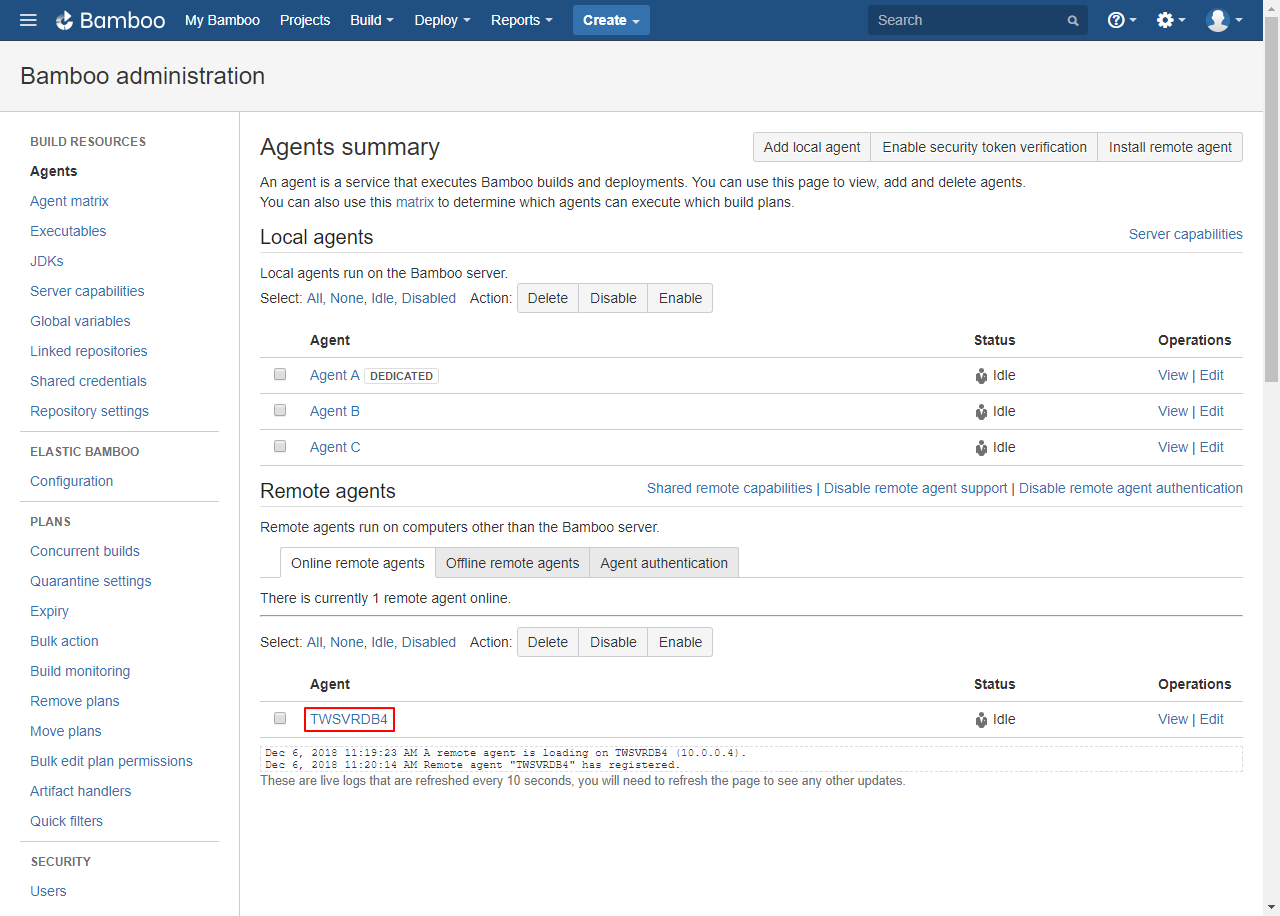Open the Projects menu item

coord(305,20)
